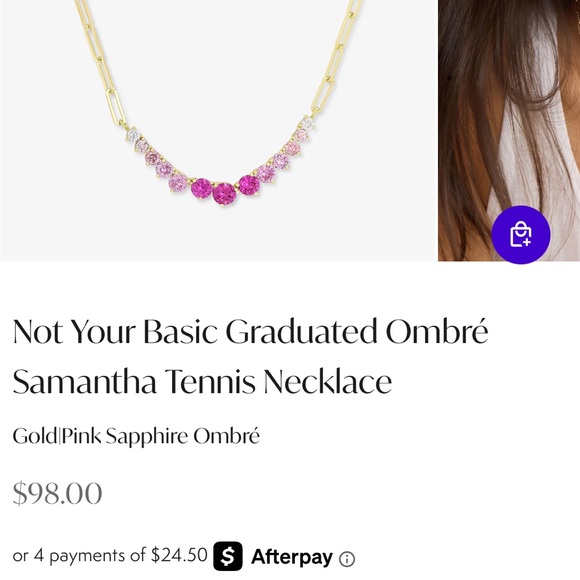Screen dimensions: 580x580
Task: Click the small white stone on left end
Action: (133, 135)
